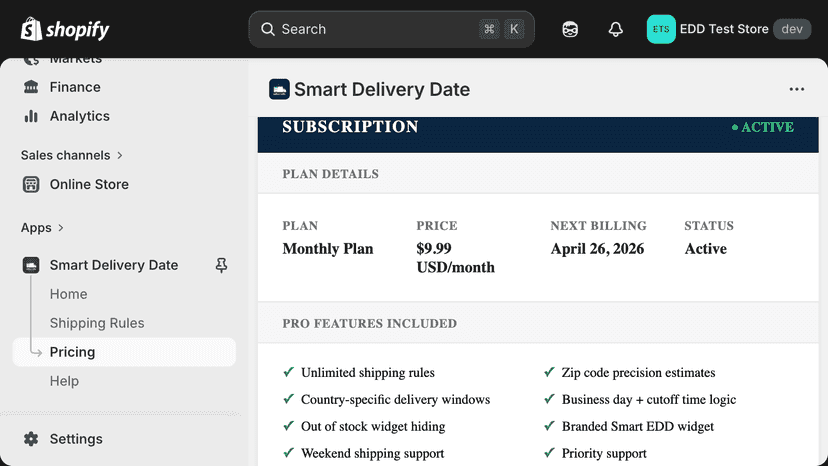
Task: Go to Smart Delivery Date Home
Action: click(69, 294)
